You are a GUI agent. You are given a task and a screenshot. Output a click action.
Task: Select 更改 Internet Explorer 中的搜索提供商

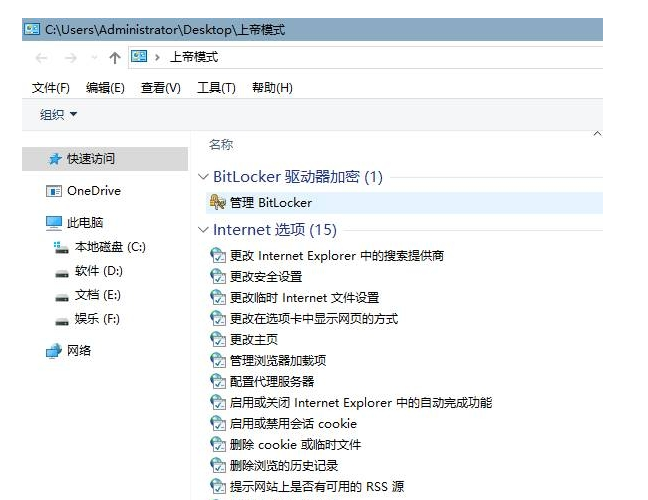[x=337, y=256]
